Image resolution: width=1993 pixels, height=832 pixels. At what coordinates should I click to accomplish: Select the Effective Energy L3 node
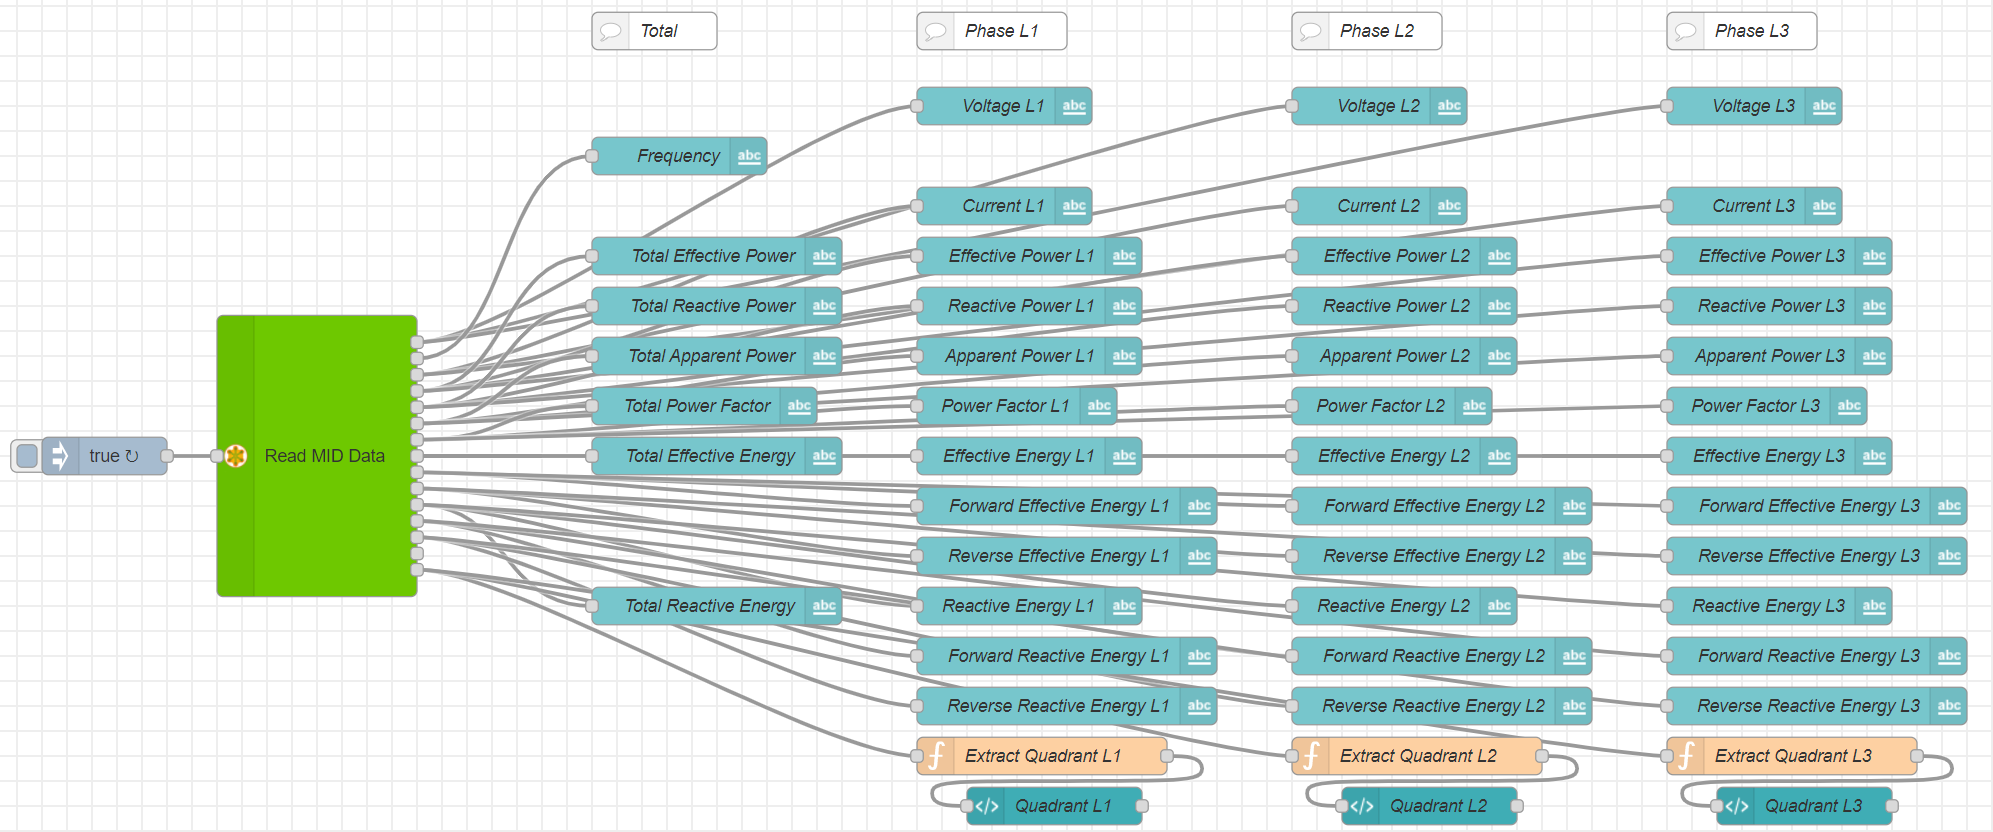coord(1779,456)
